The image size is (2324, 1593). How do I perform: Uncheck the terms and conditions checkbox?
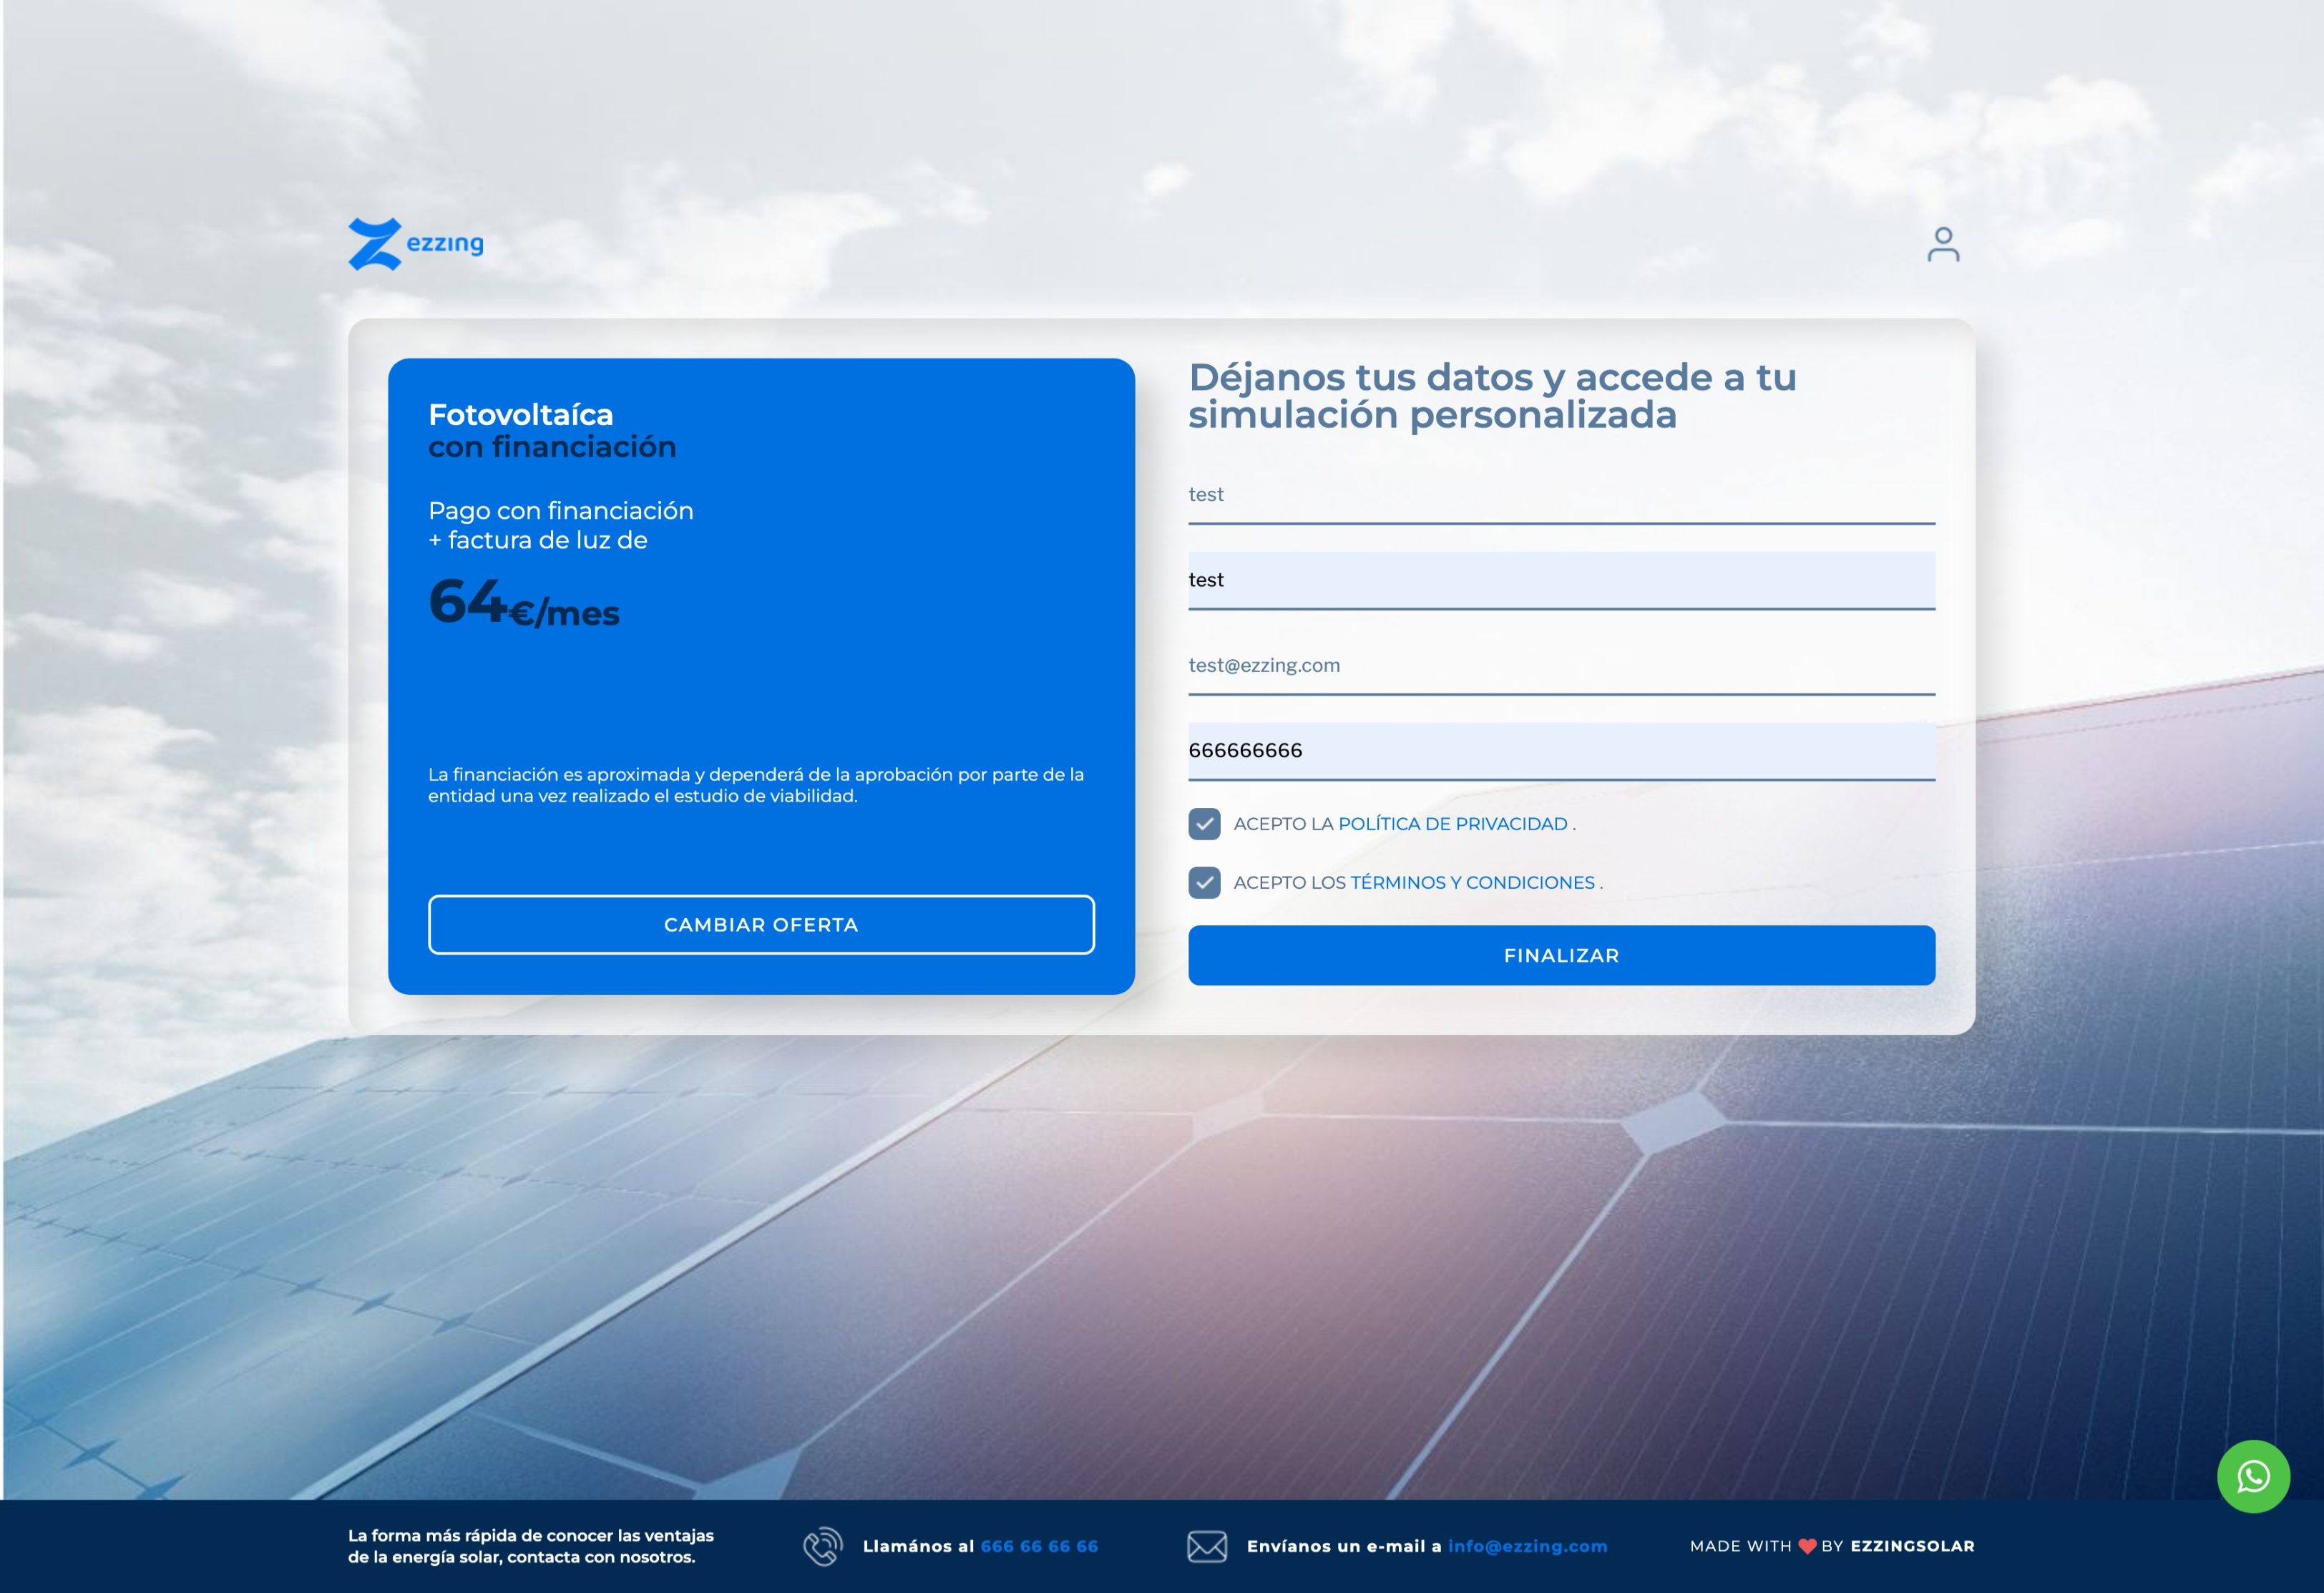point(1204,883)
